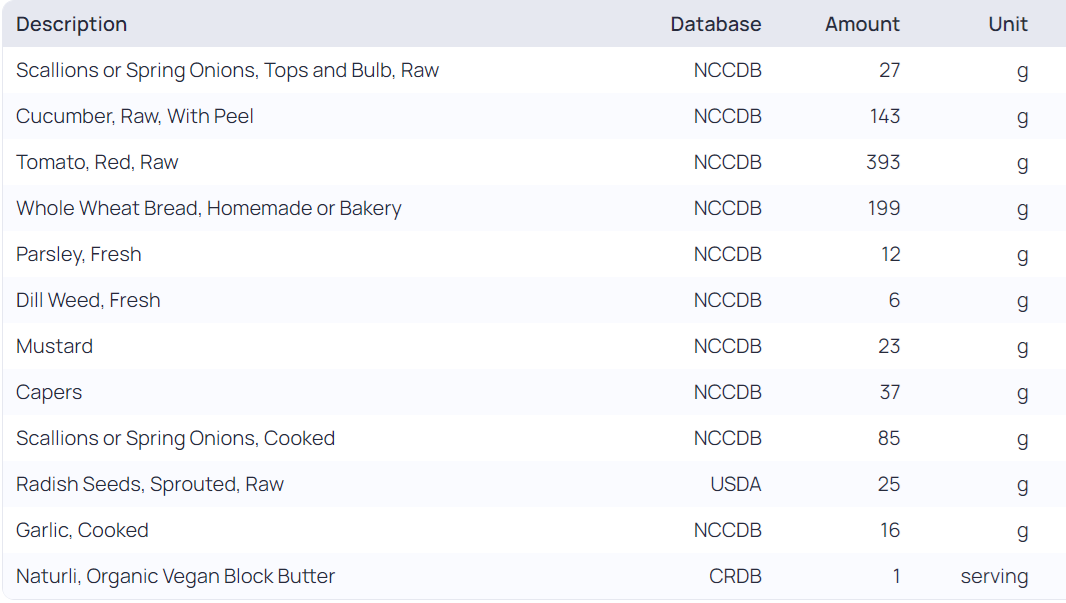Viewport: 1066px width, 603px height.
Task: Open Naturli, Organic Vegan Block Butter item
Action: 175,576
